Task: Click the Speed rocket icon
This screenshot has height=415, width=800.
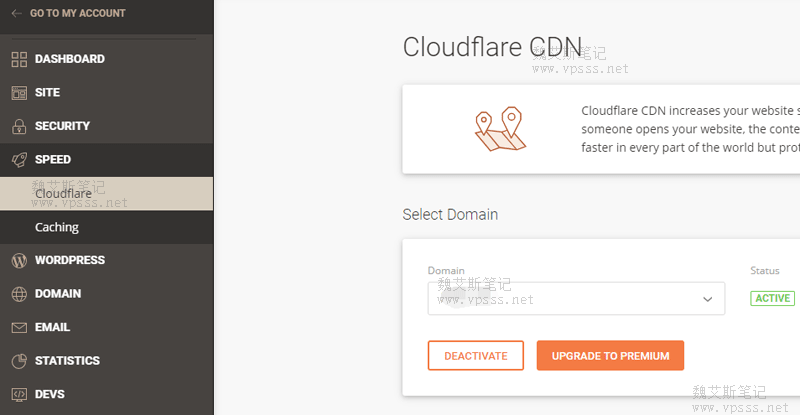Action: [x=19, y=160]
